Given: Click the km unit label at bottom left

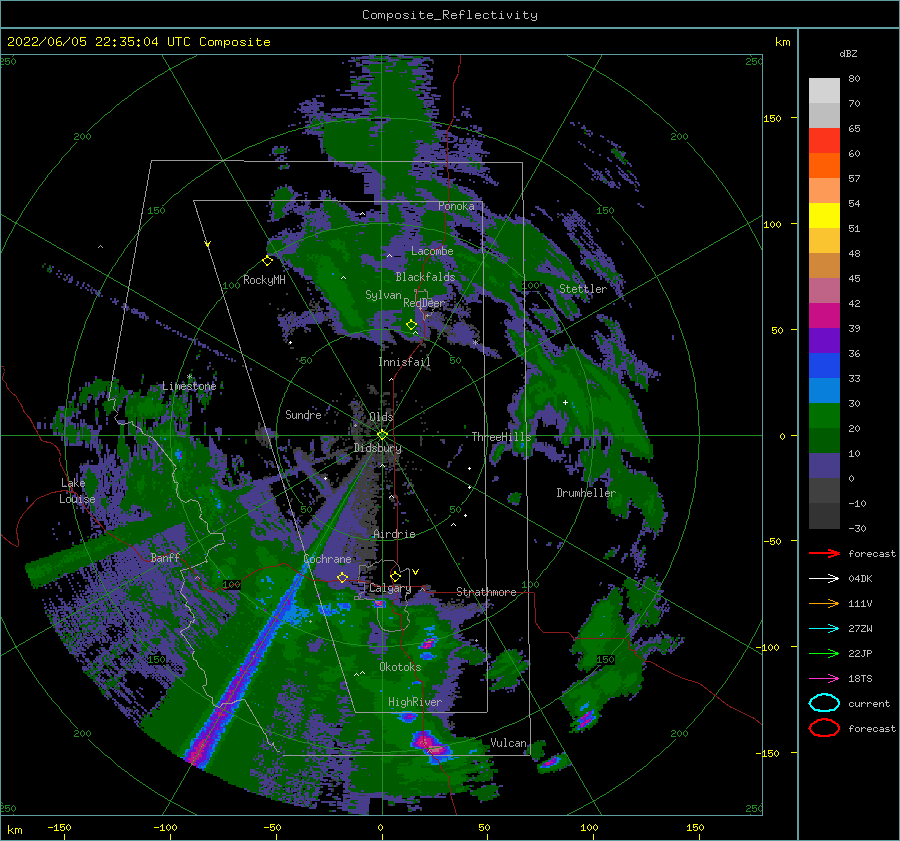Looking at the screenshot, I should 14,830.
